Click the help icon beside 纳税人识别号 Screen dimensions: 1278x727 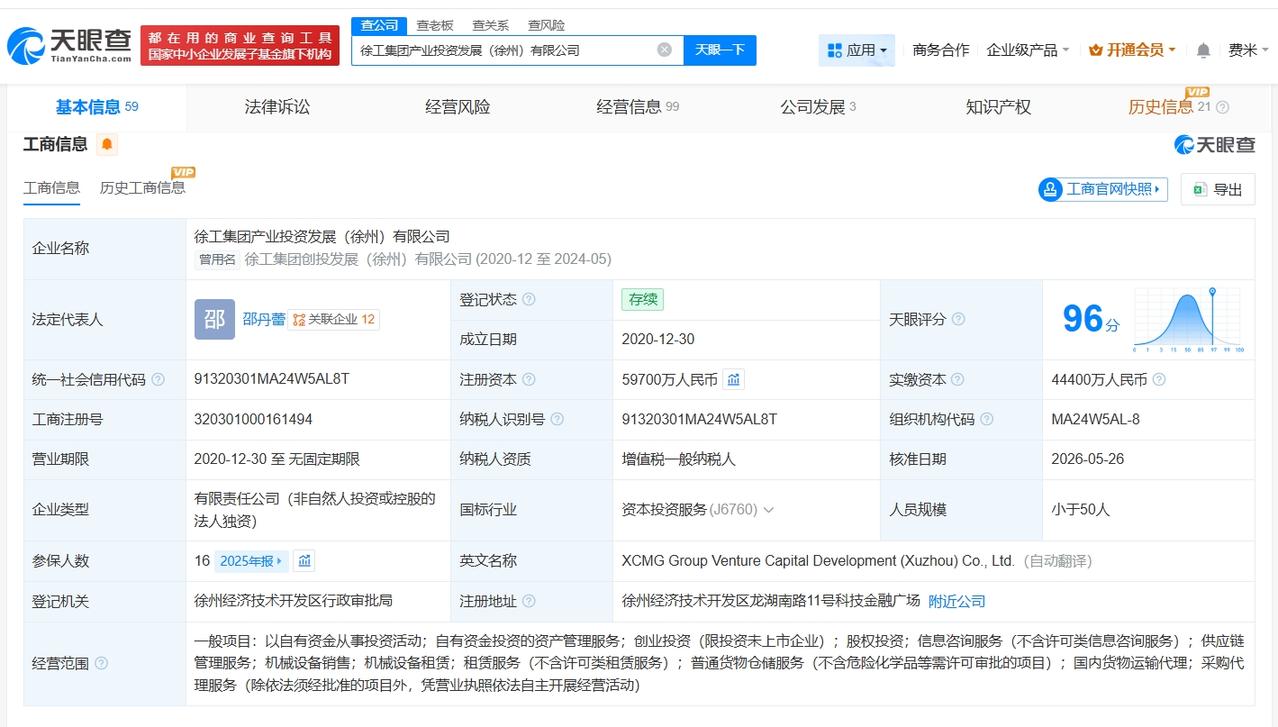click(x=557, y=419)
